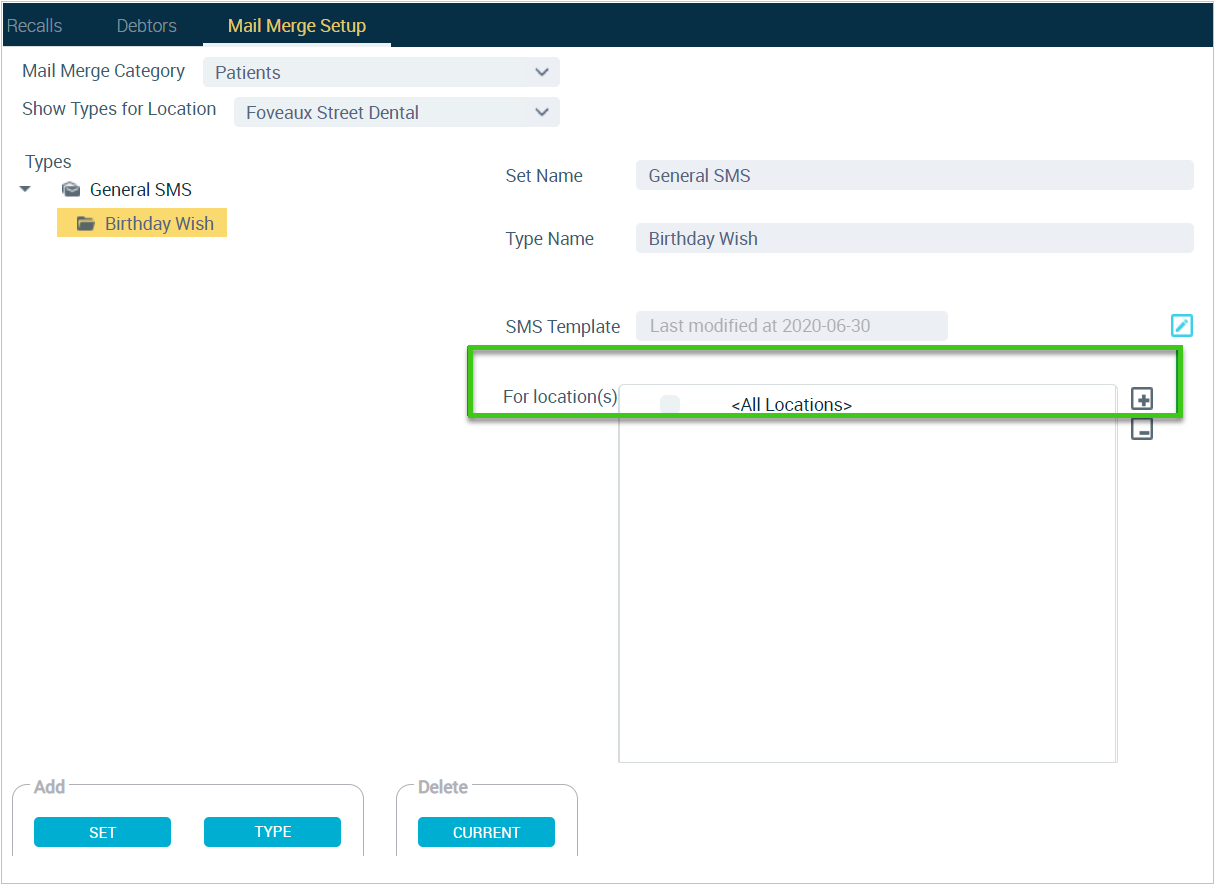Click the Mail Merge Category label

pos(104,71)
